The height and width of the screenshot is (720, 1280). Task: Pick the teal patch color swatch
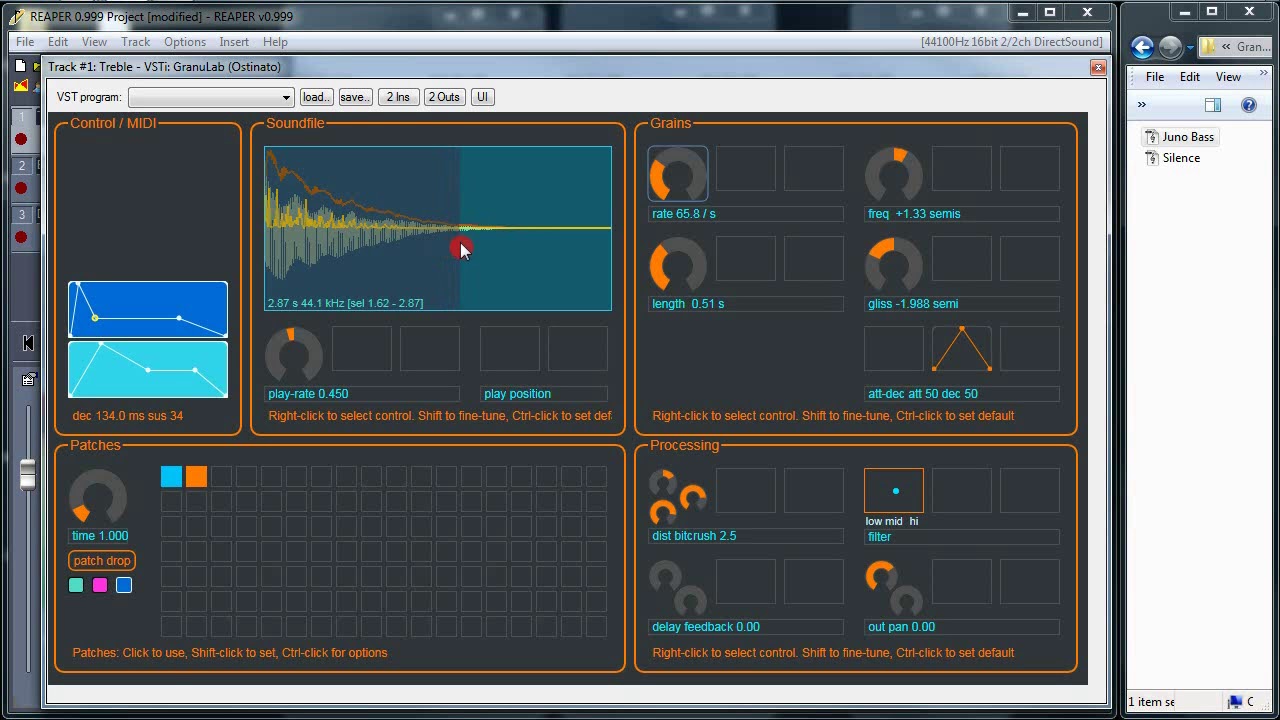(76, 585)
